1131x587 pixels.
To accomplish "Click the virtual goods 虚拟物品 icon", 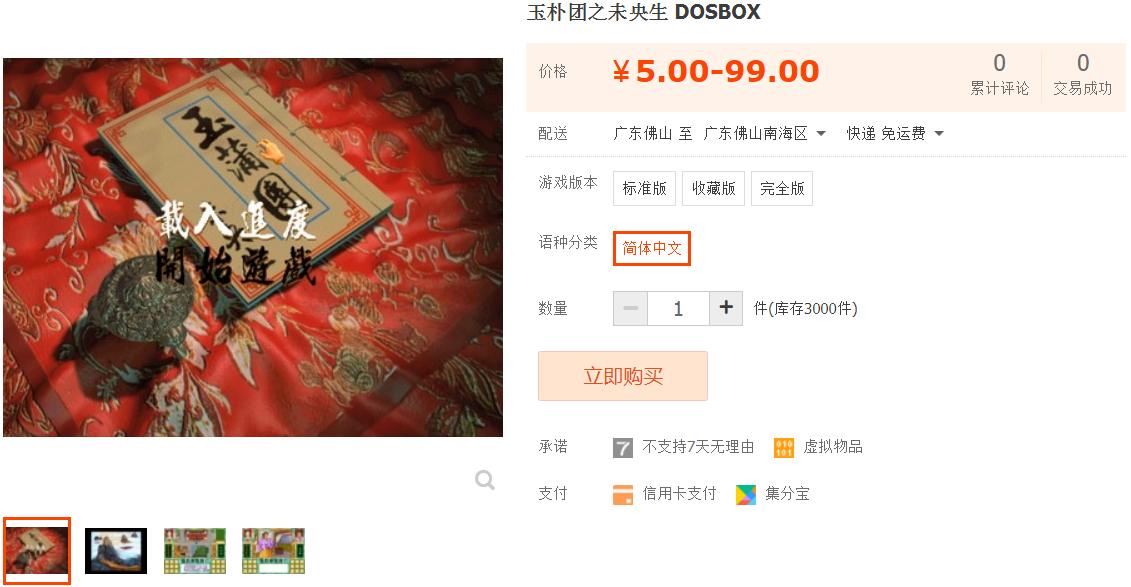I will [x=783, y=448].
